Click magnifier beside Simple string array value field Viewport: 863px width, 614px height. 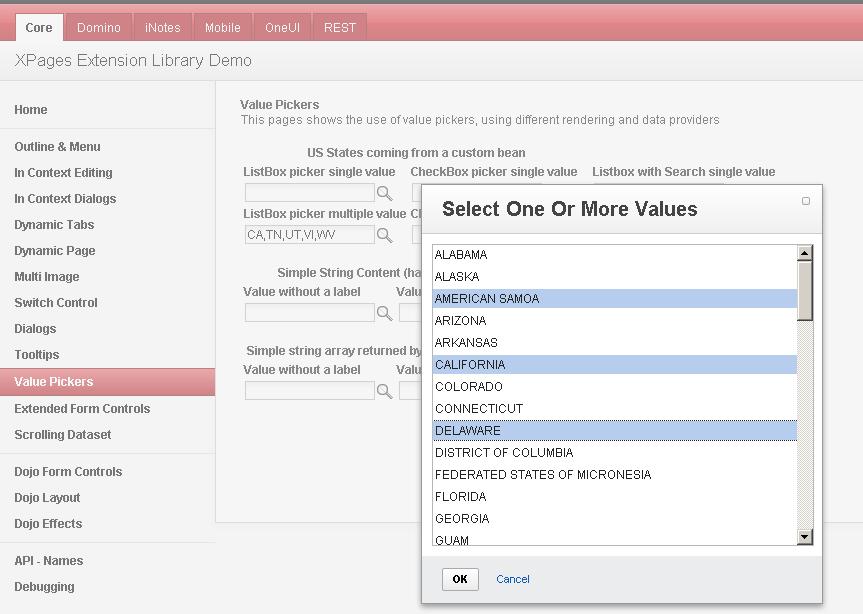(x=384, y=391)
